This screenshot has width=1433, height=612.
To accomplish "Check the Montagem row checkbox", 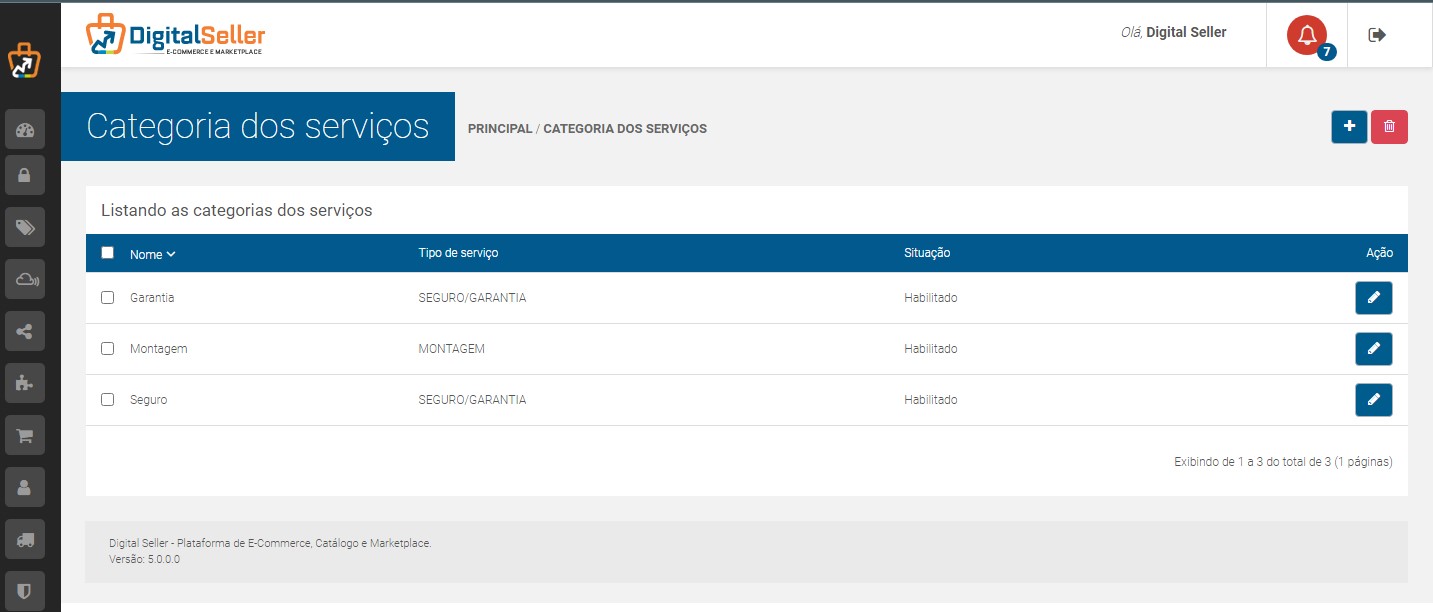I will [108, 349].
